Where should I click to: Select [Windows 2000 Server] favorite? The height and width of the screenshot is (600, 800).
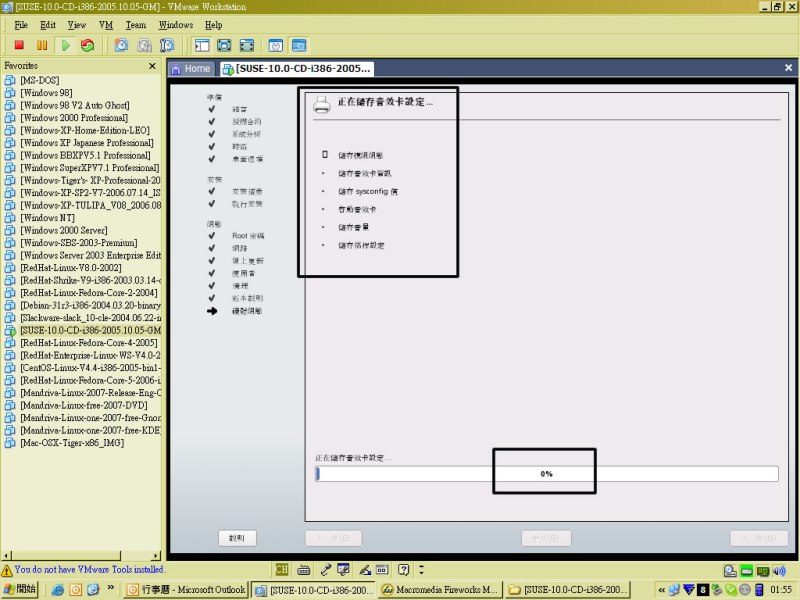63,230
